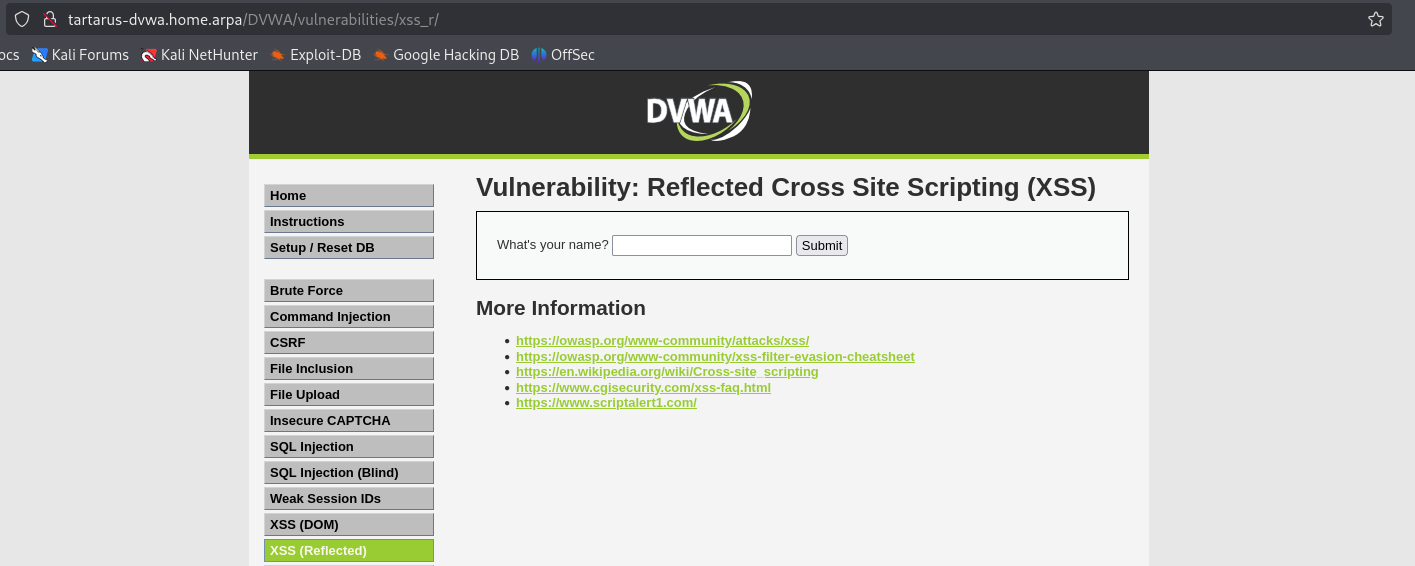Click the shield tracking protection icon

22,19
